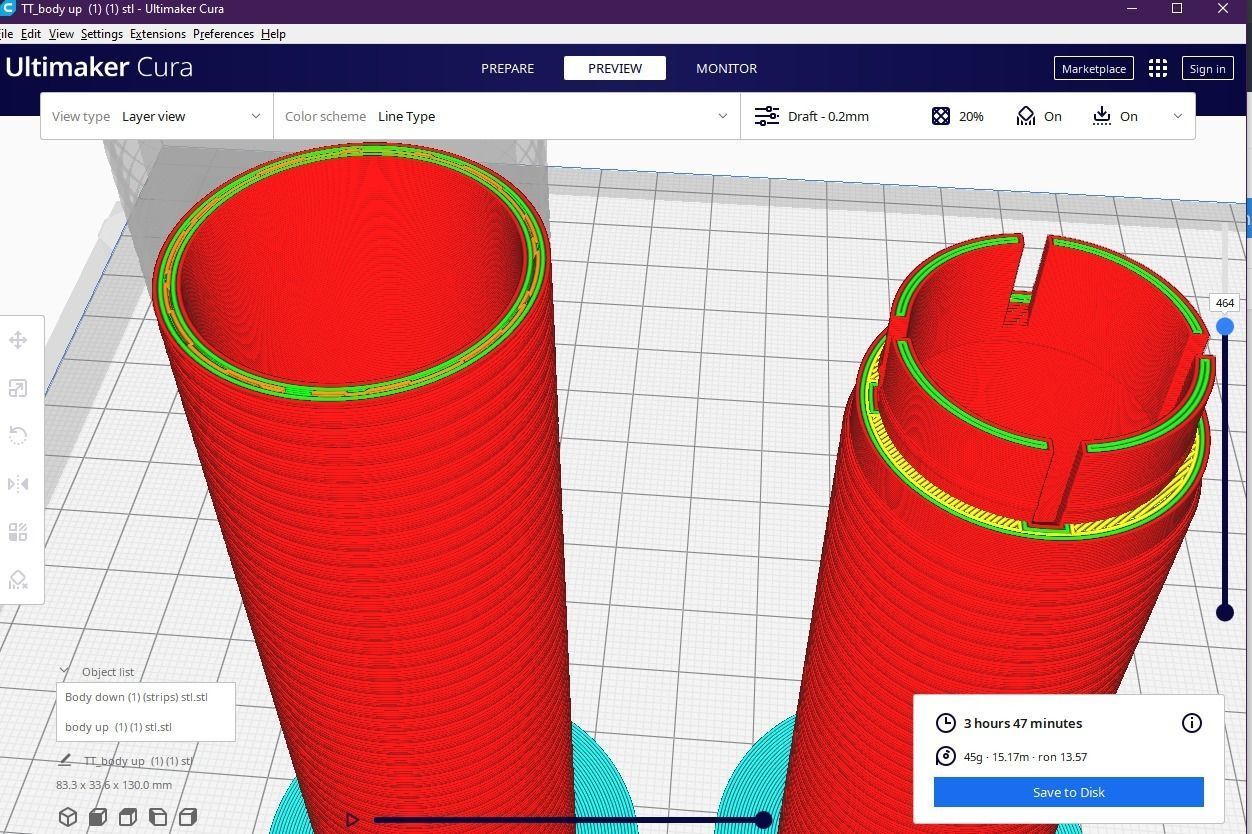Viewport: 1252px width, 834px height.
Task: Click the layer number 464 field
Action: coord(1225,302)
